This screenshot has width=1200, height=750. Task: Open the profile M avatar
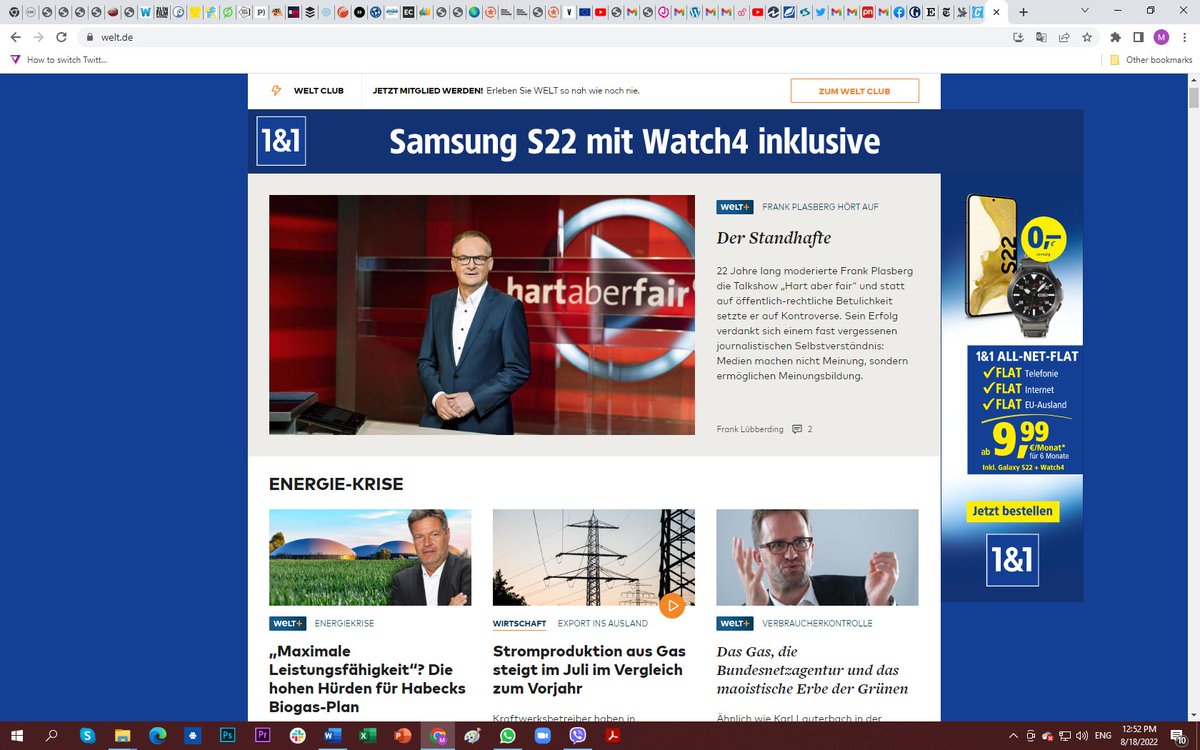pos(1161,37)
